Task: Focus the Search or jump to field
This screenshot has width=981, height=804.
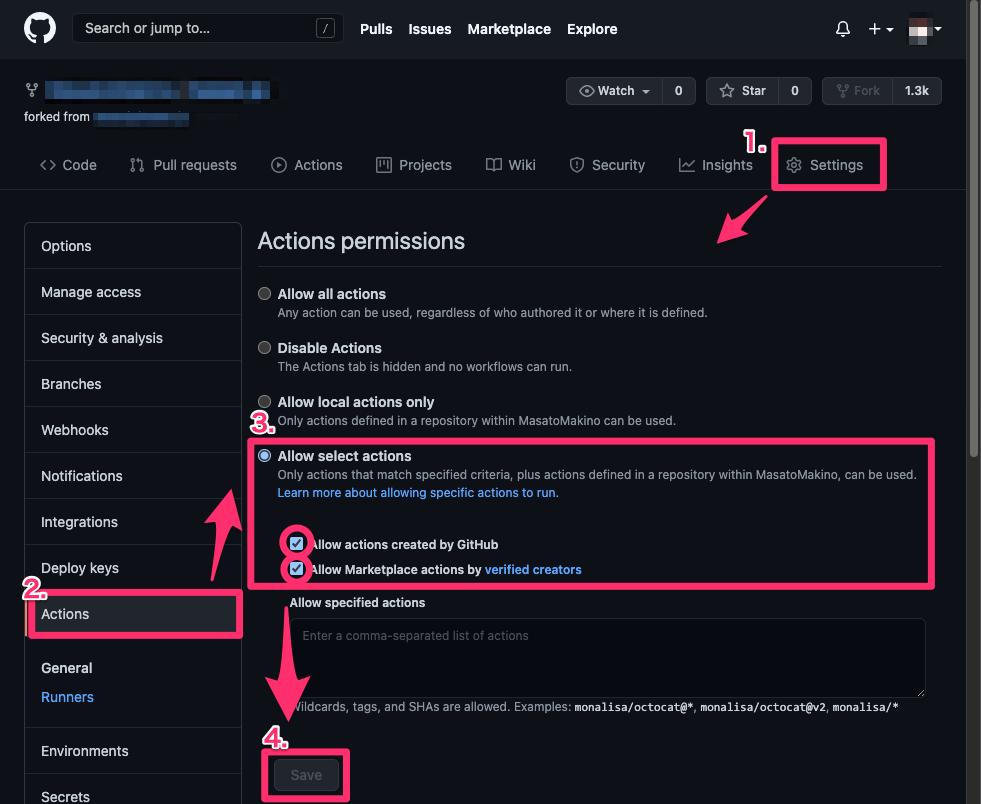Action: point(208,28)
